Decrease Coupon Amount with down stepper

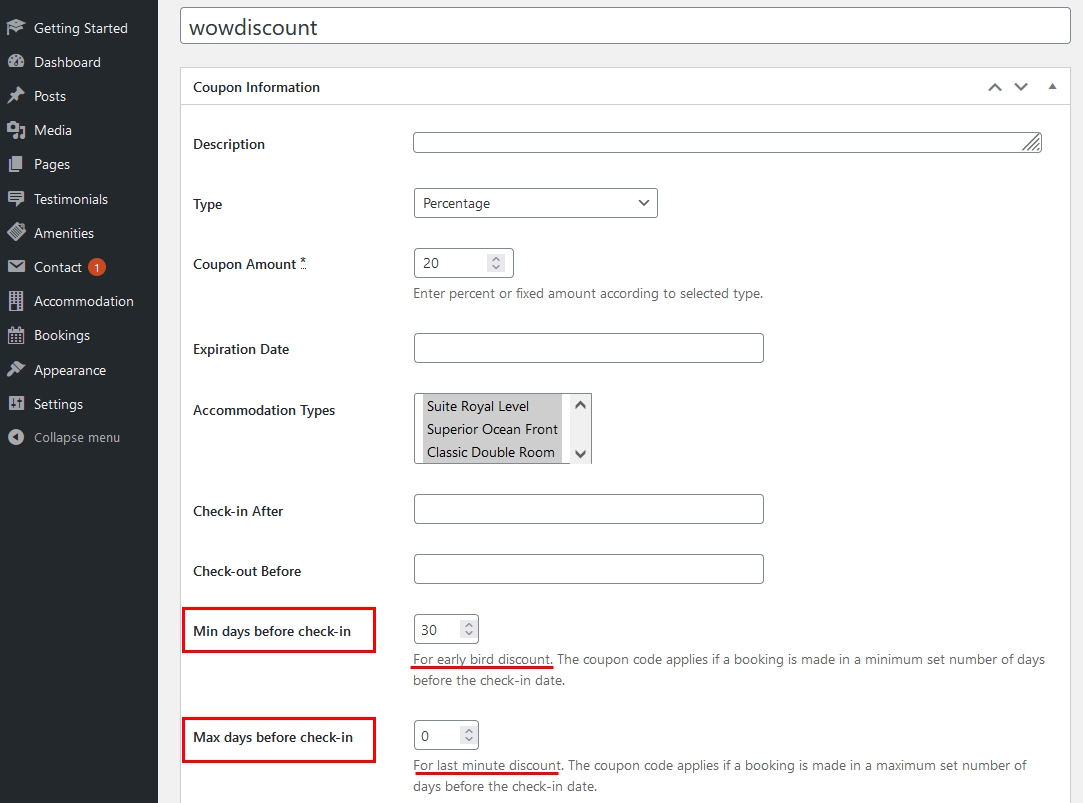(496, 268)
